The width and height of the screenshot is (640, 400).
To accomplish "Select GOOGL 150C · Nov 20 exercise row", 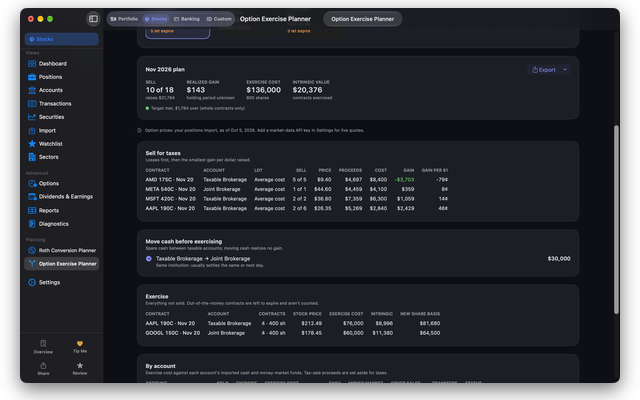I will (293, 333).
